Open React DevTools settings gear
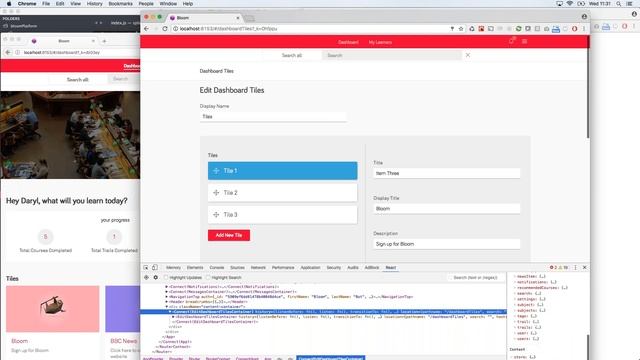 click(156, 278)
